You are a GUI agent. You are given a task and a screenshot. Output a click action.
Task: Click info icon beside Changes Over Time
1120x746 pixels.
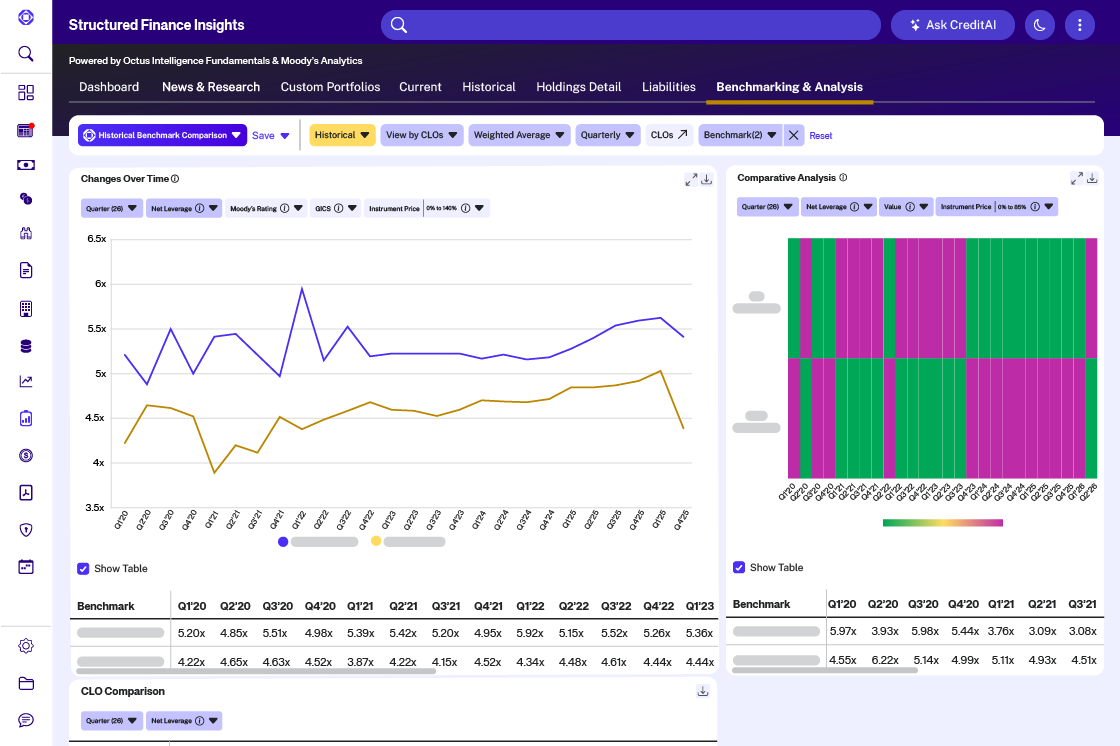[x=175, y=179]
